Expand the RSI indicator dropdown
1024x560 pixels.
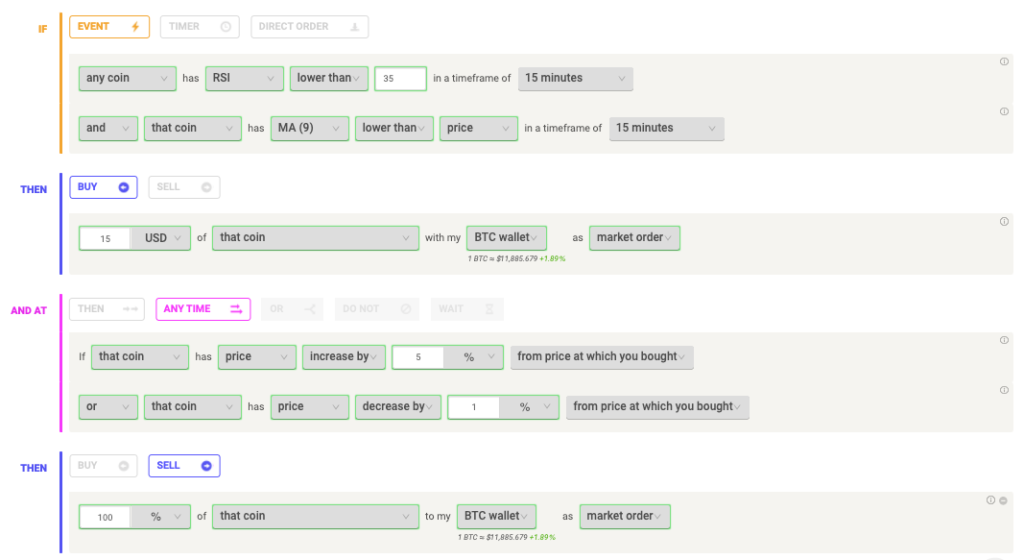pos(244,78)
